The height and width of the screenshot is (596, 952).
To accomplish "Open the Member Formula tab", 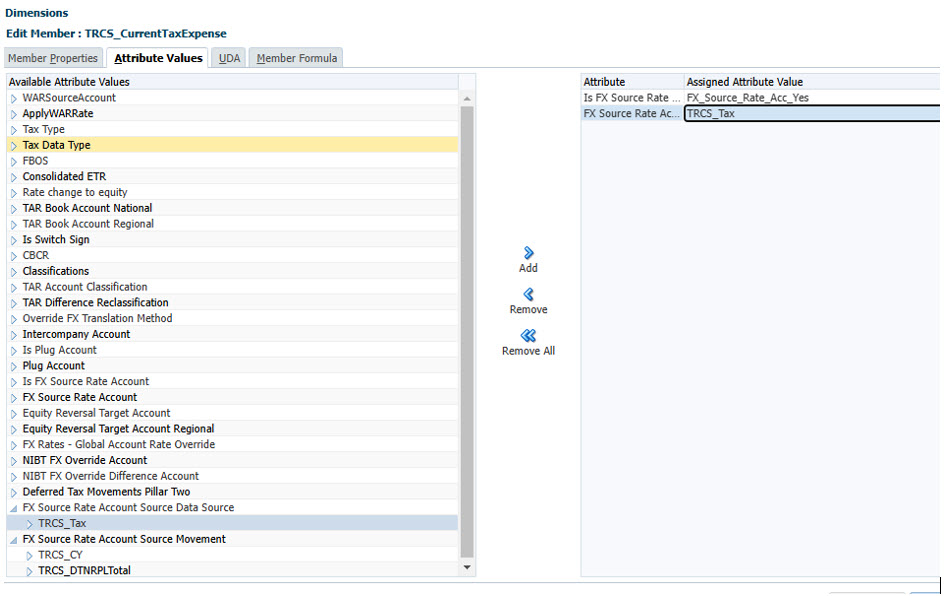I will [296, 58].
